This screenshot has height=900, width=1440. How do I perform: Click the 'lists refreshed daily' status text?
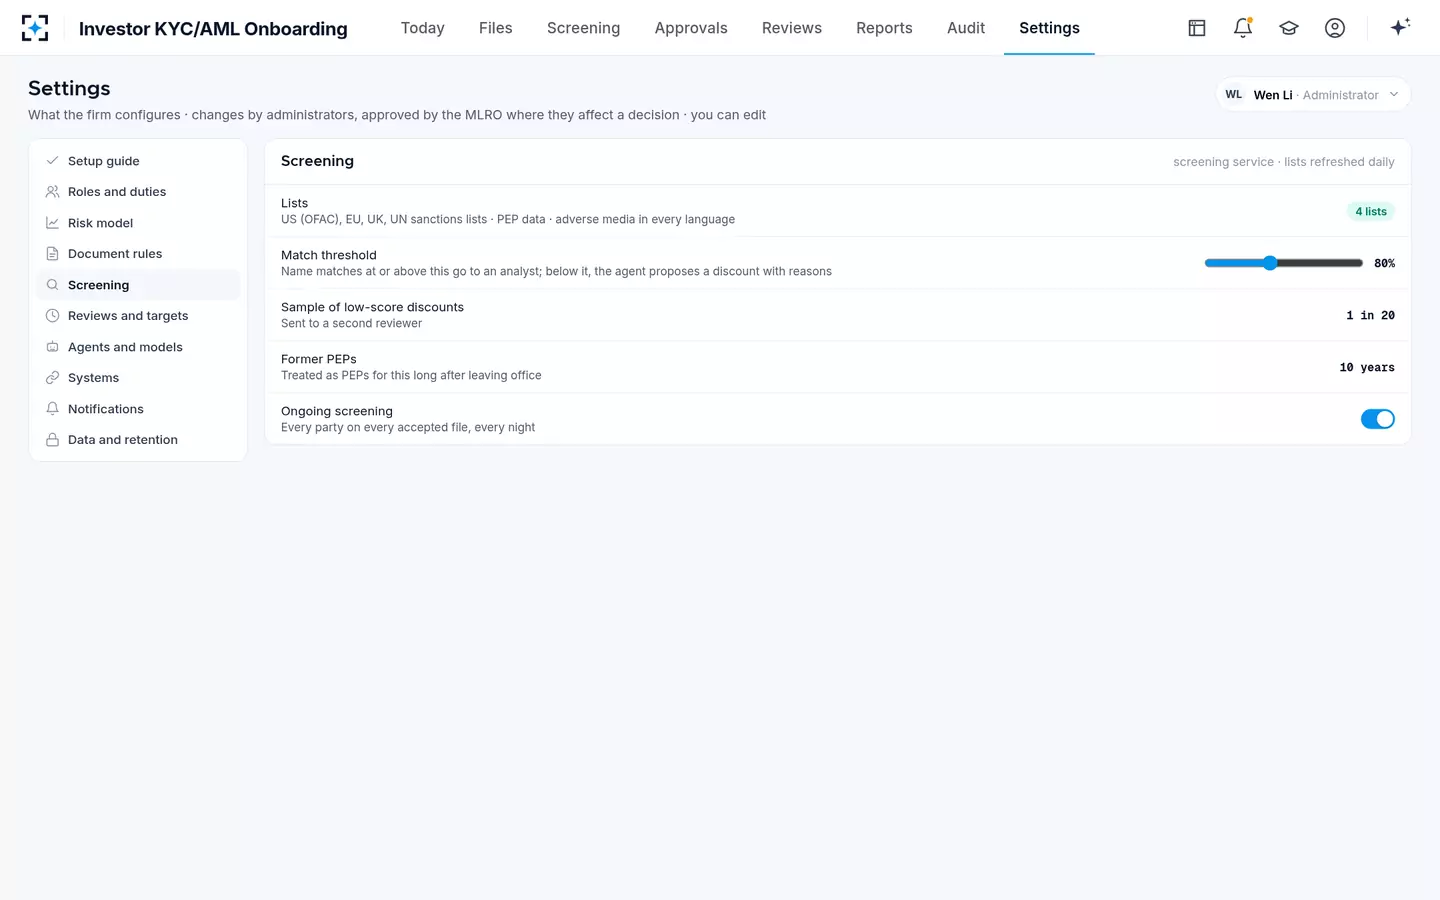tap(1339, 162)
